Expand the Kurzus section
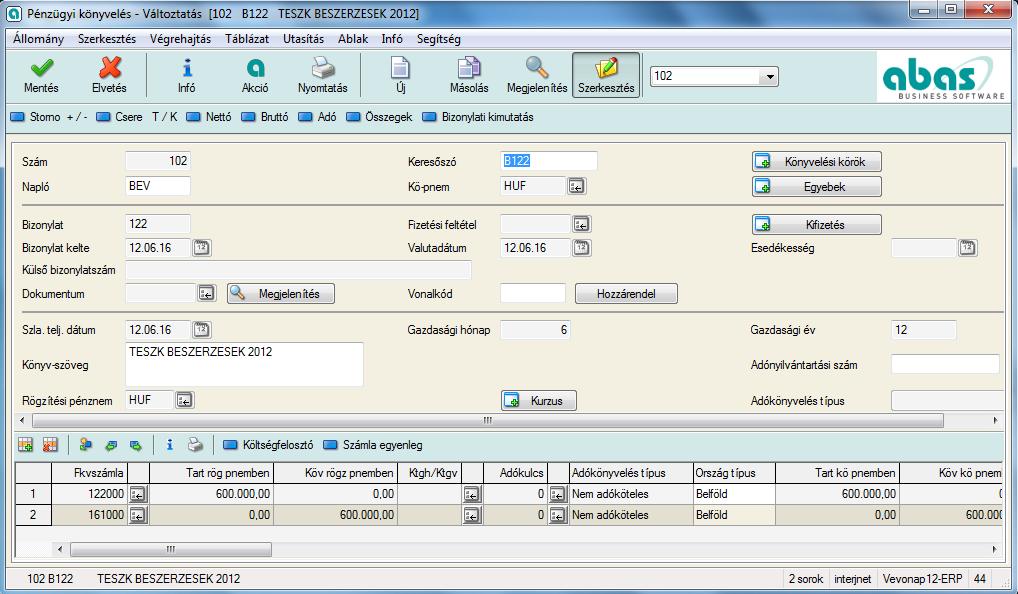This screenshot has width=1018, height=594. pyautogui.click(x=539, y=401)
